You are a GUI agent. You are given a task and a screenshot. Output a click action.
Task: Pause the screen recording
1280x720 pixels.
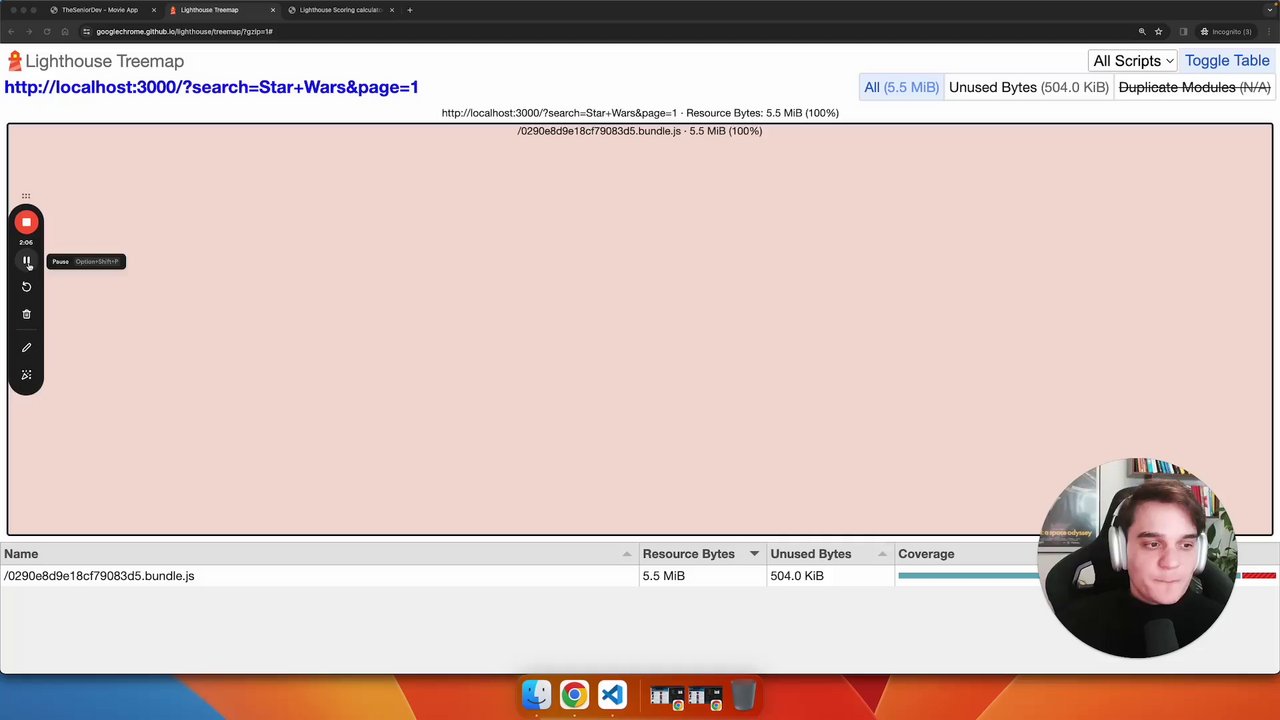(27, 261)
